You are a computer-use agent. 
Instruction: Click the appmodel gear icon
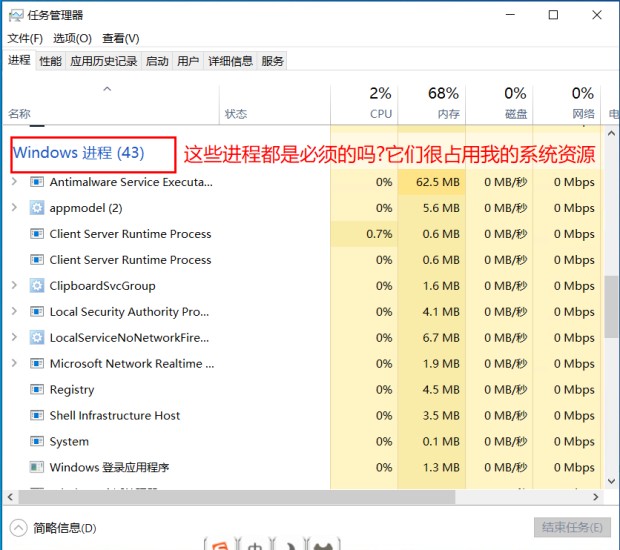pos(37,208)
